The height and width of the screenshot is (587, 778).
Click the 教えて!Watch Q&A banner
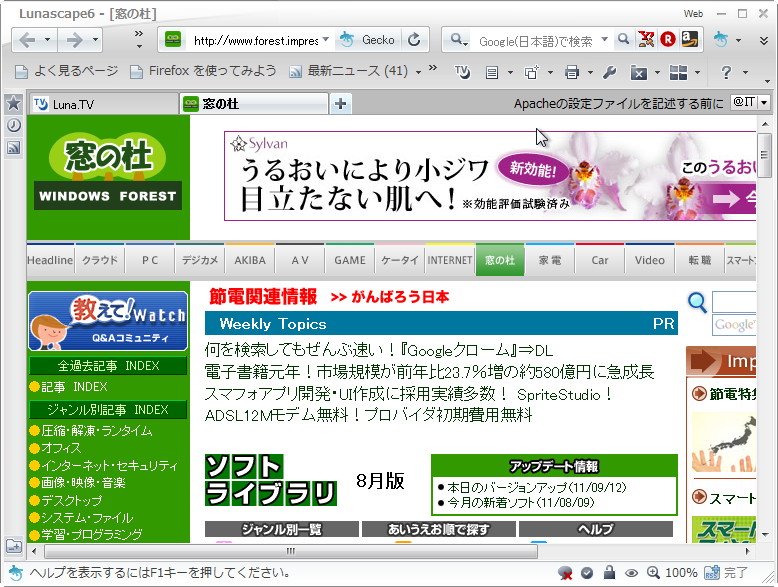108,321
